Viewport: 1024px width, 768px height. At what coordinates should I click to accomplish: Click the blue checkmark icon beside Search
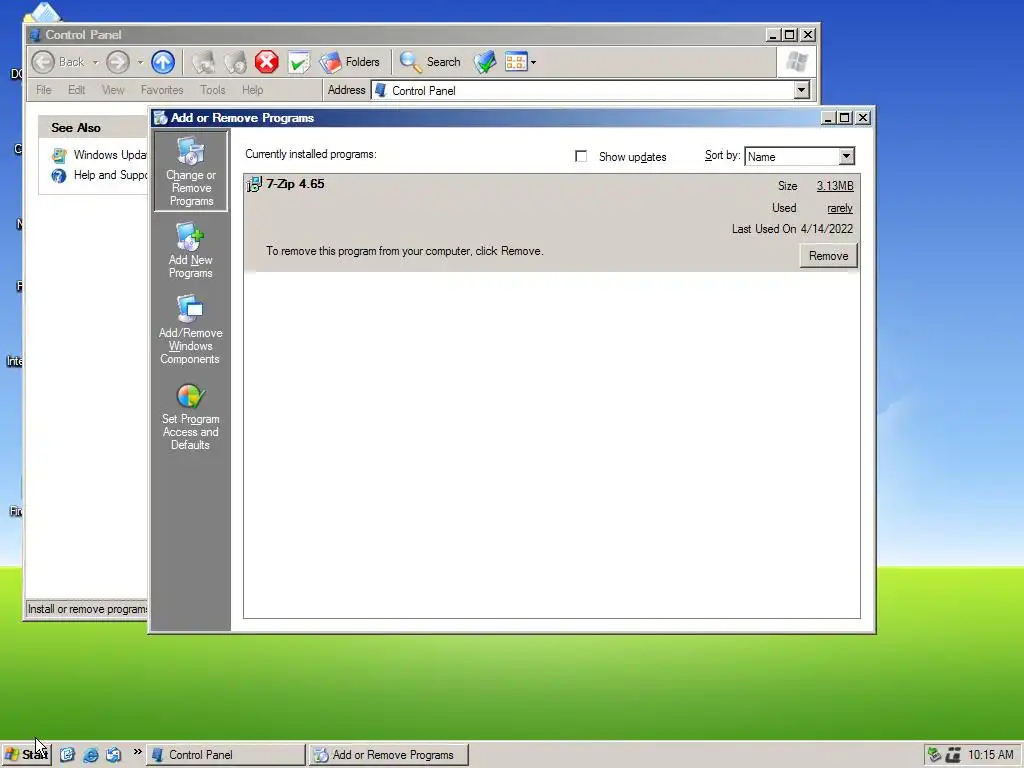[x=485, y=62]
